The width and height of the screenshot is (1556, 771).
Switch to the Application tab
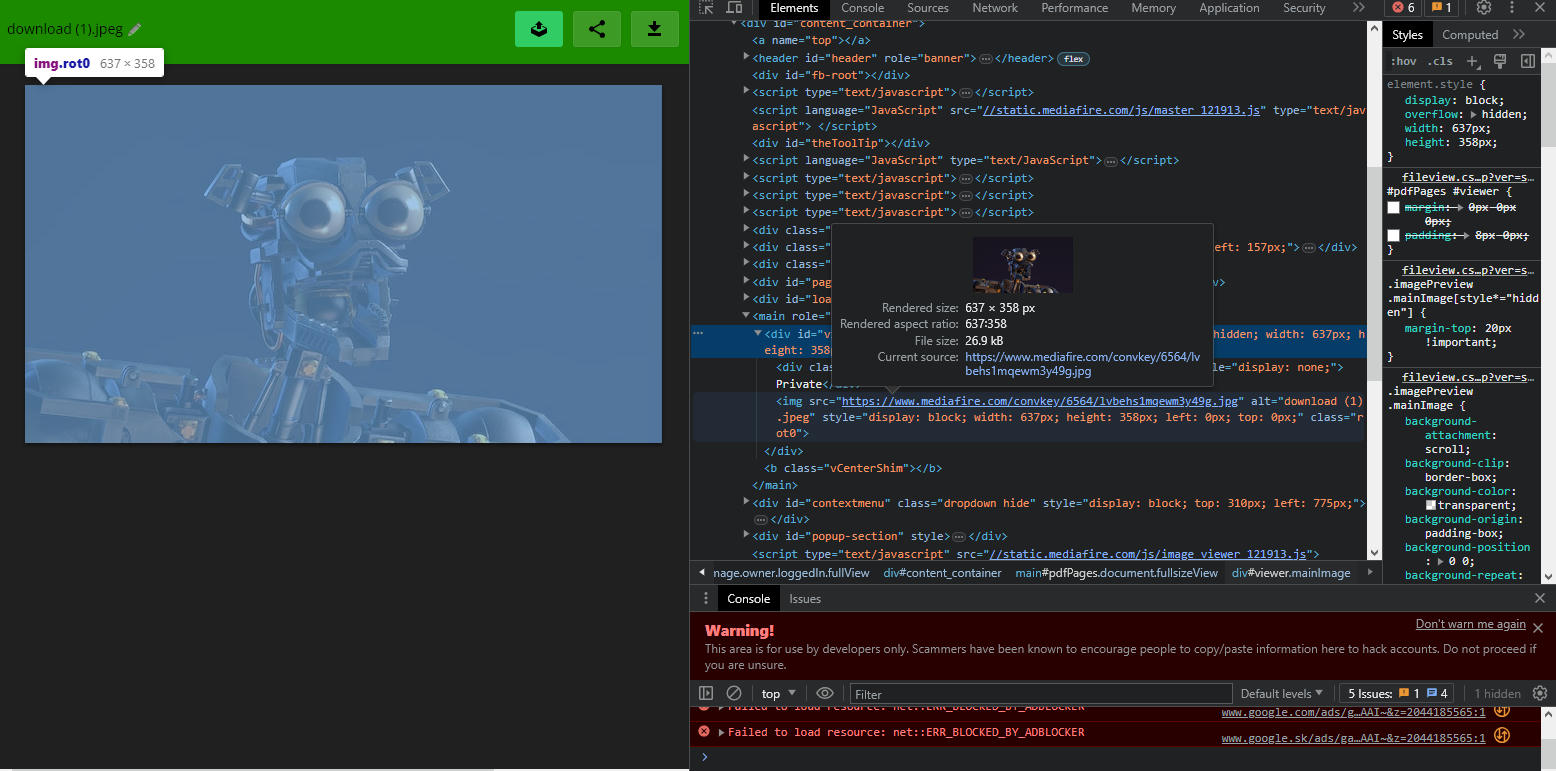(x=1229, y=8)
